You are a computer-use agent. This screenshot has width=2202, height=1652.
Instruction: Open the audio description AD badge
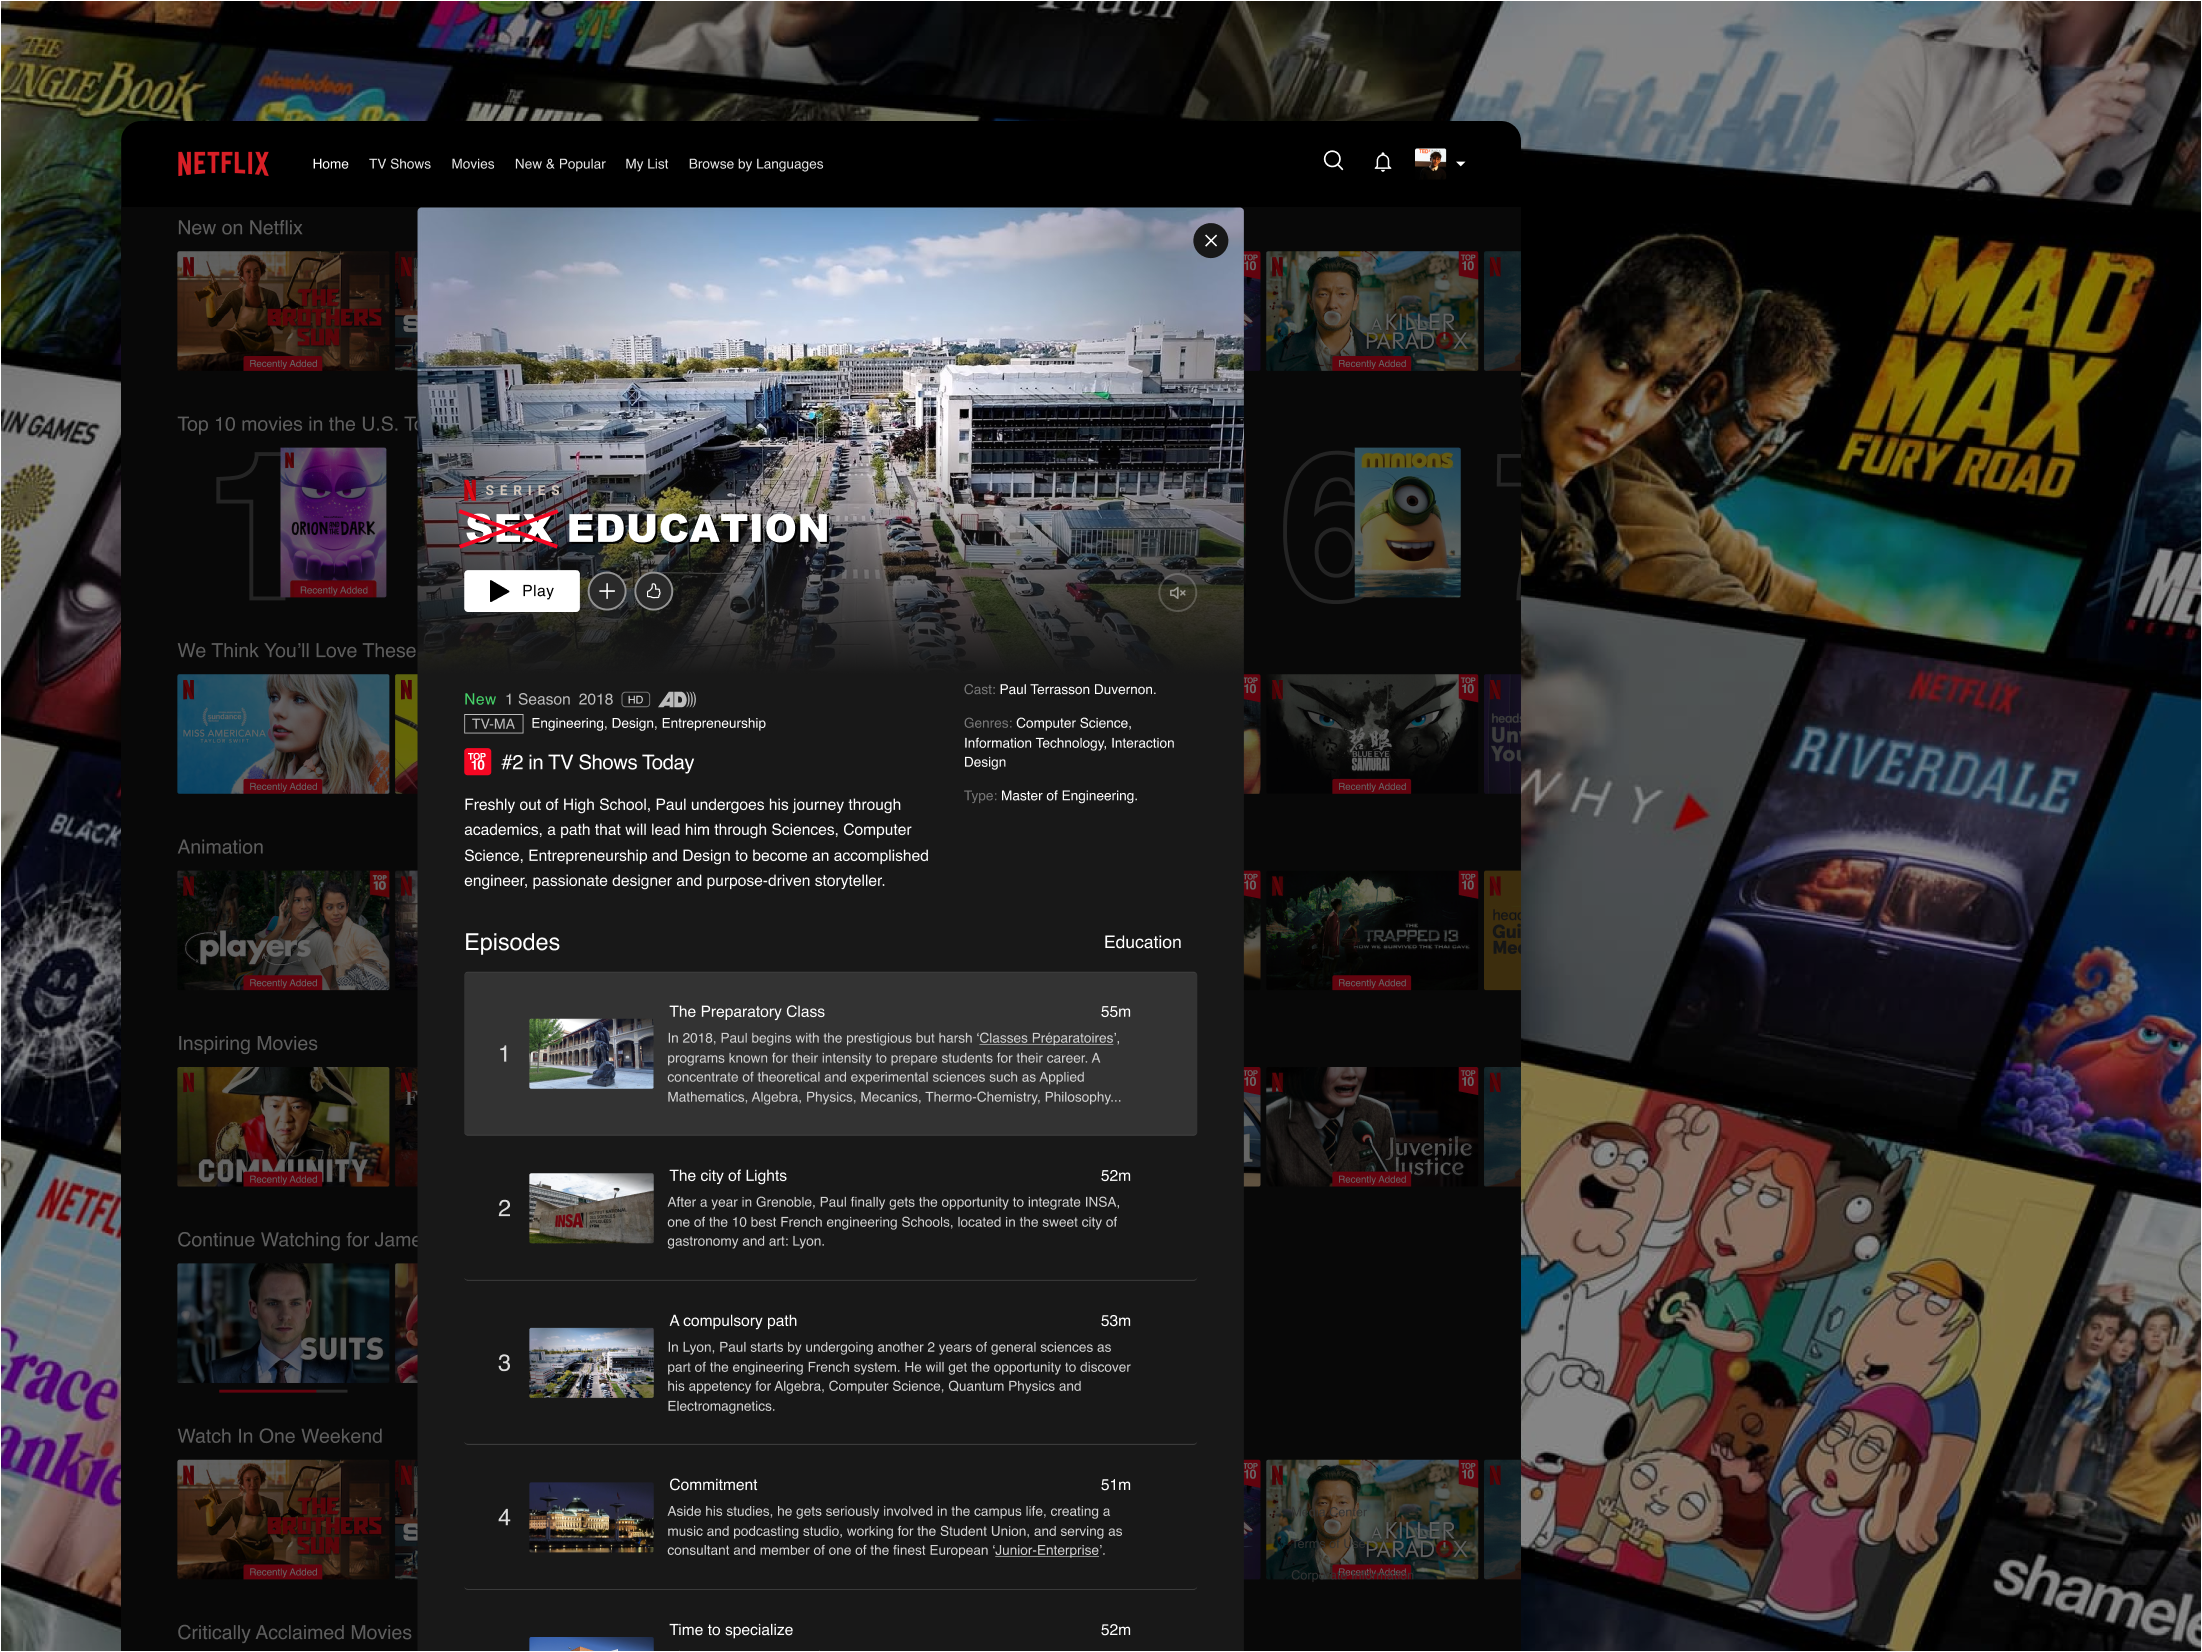click(x=677, y=700)
